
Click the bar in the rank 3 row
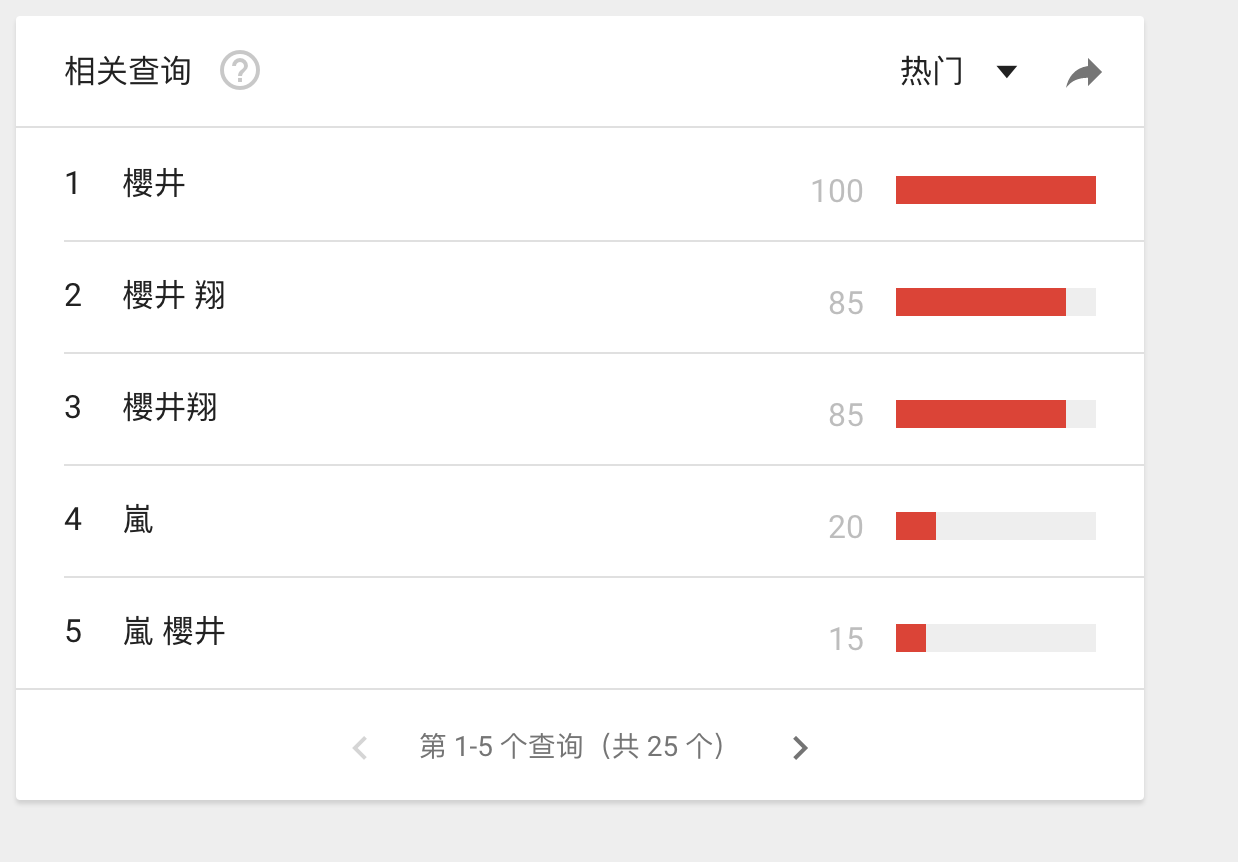point(980,414)
